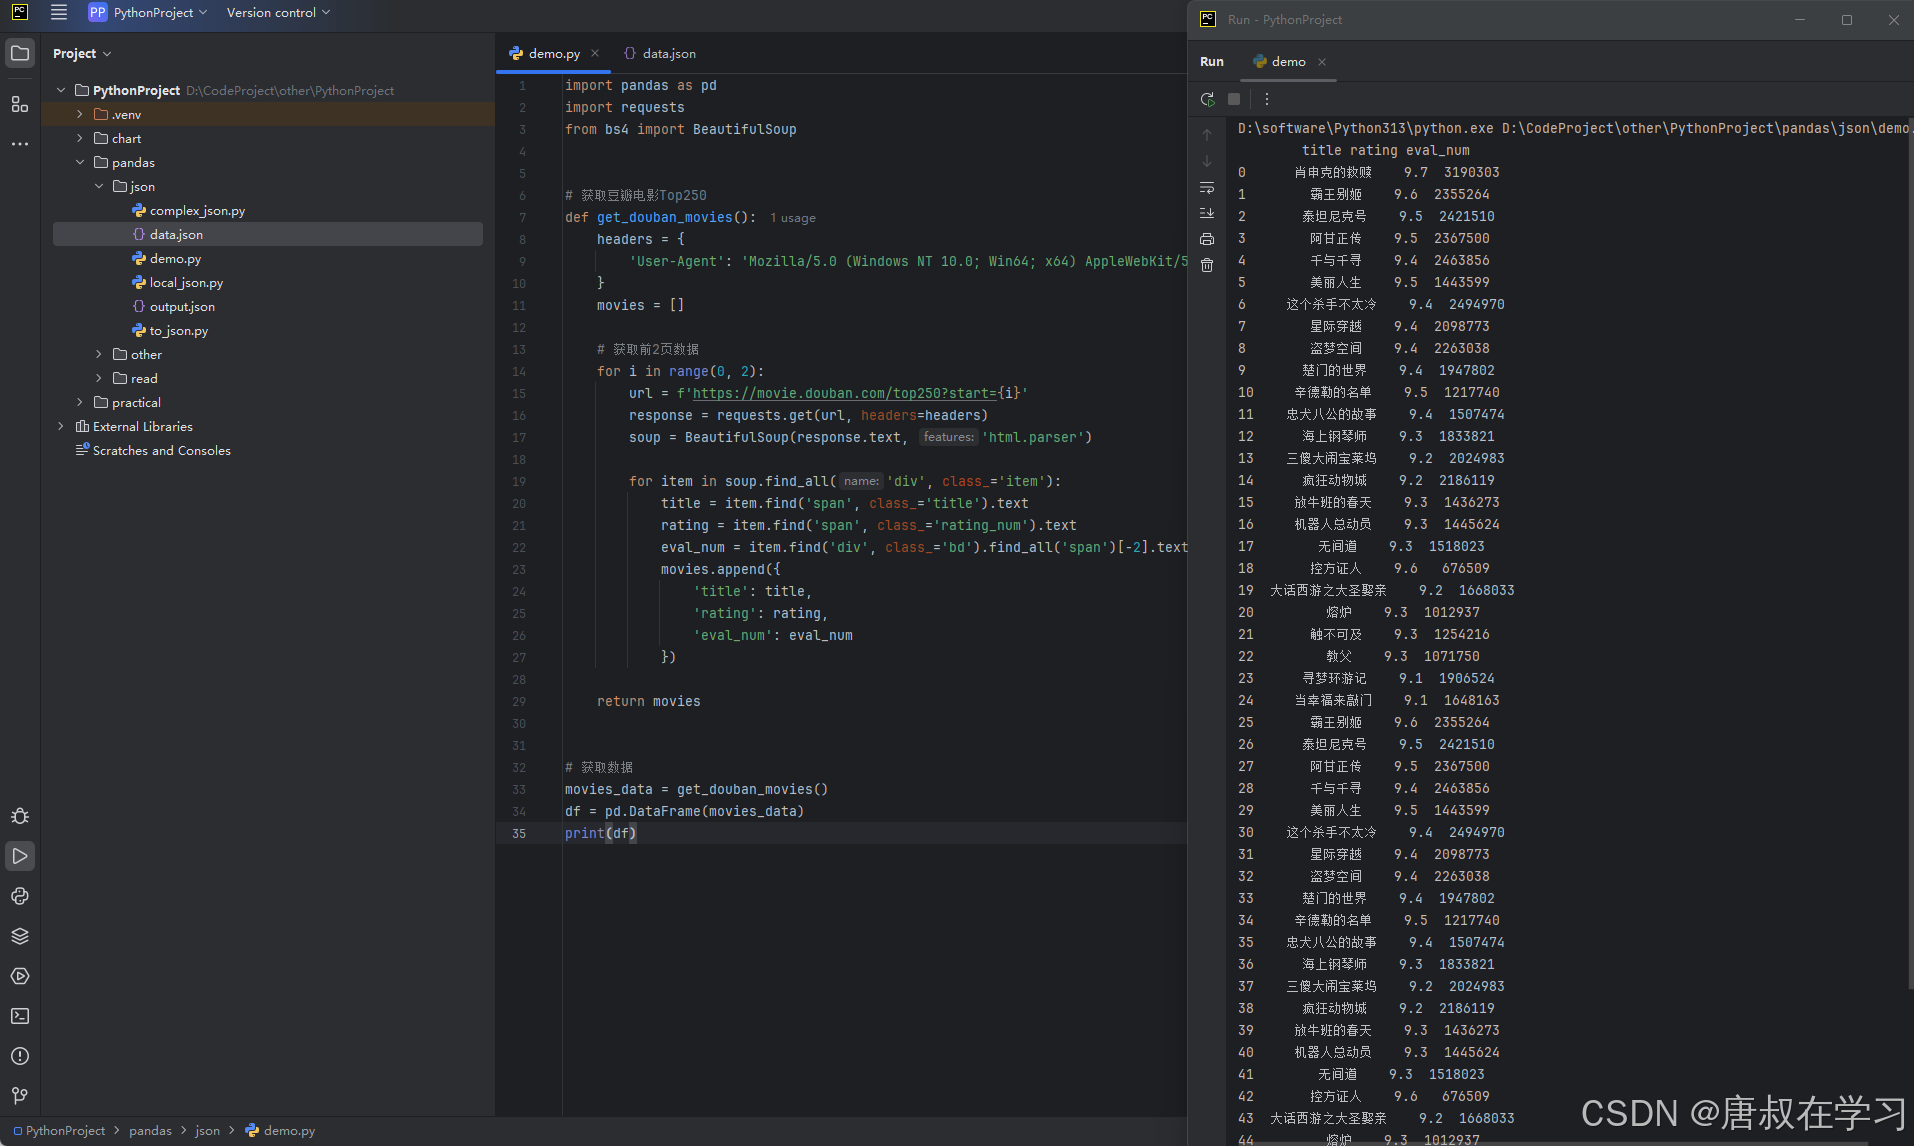Open the Terminal tool window
The image size is (1914, 1146).
(20, 1016)
